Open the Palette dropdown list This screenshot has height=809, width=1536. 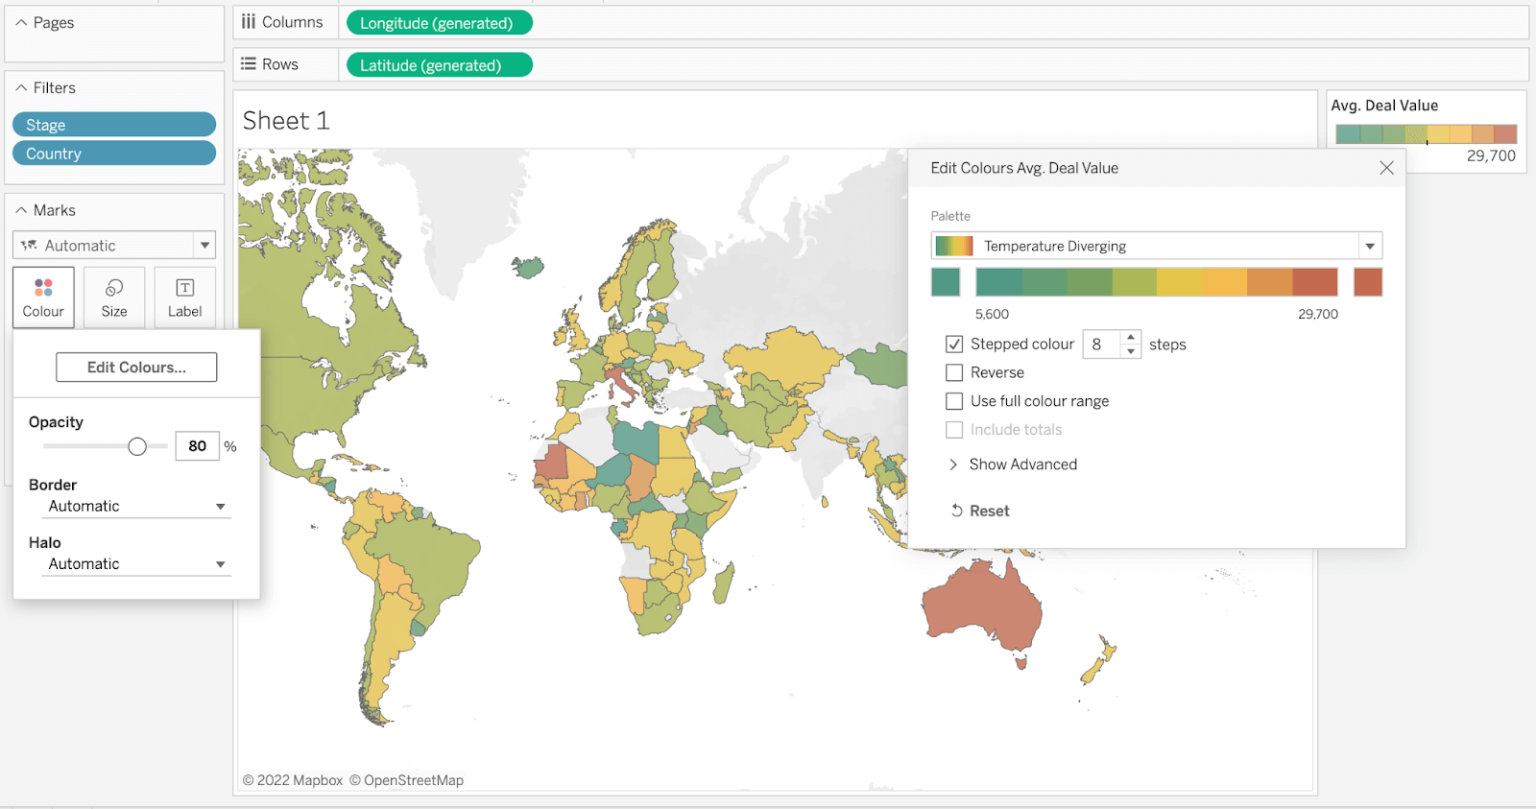pyautogui.click(x=1370, y=245)
